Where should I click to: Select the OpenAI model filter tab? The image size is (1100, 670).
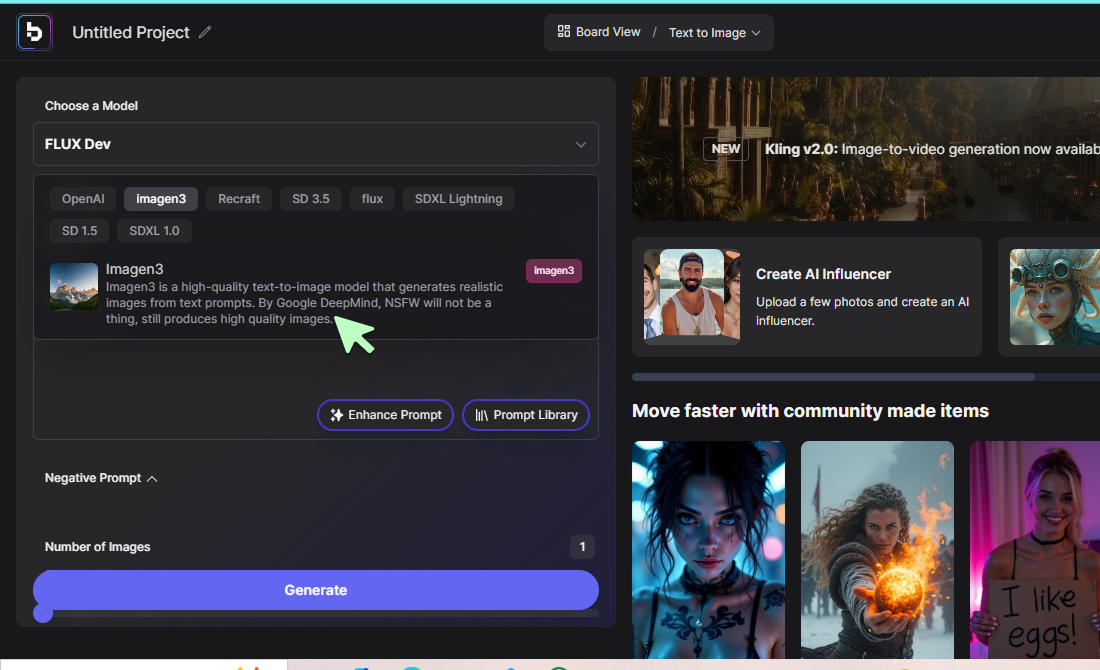pos(83,199)
